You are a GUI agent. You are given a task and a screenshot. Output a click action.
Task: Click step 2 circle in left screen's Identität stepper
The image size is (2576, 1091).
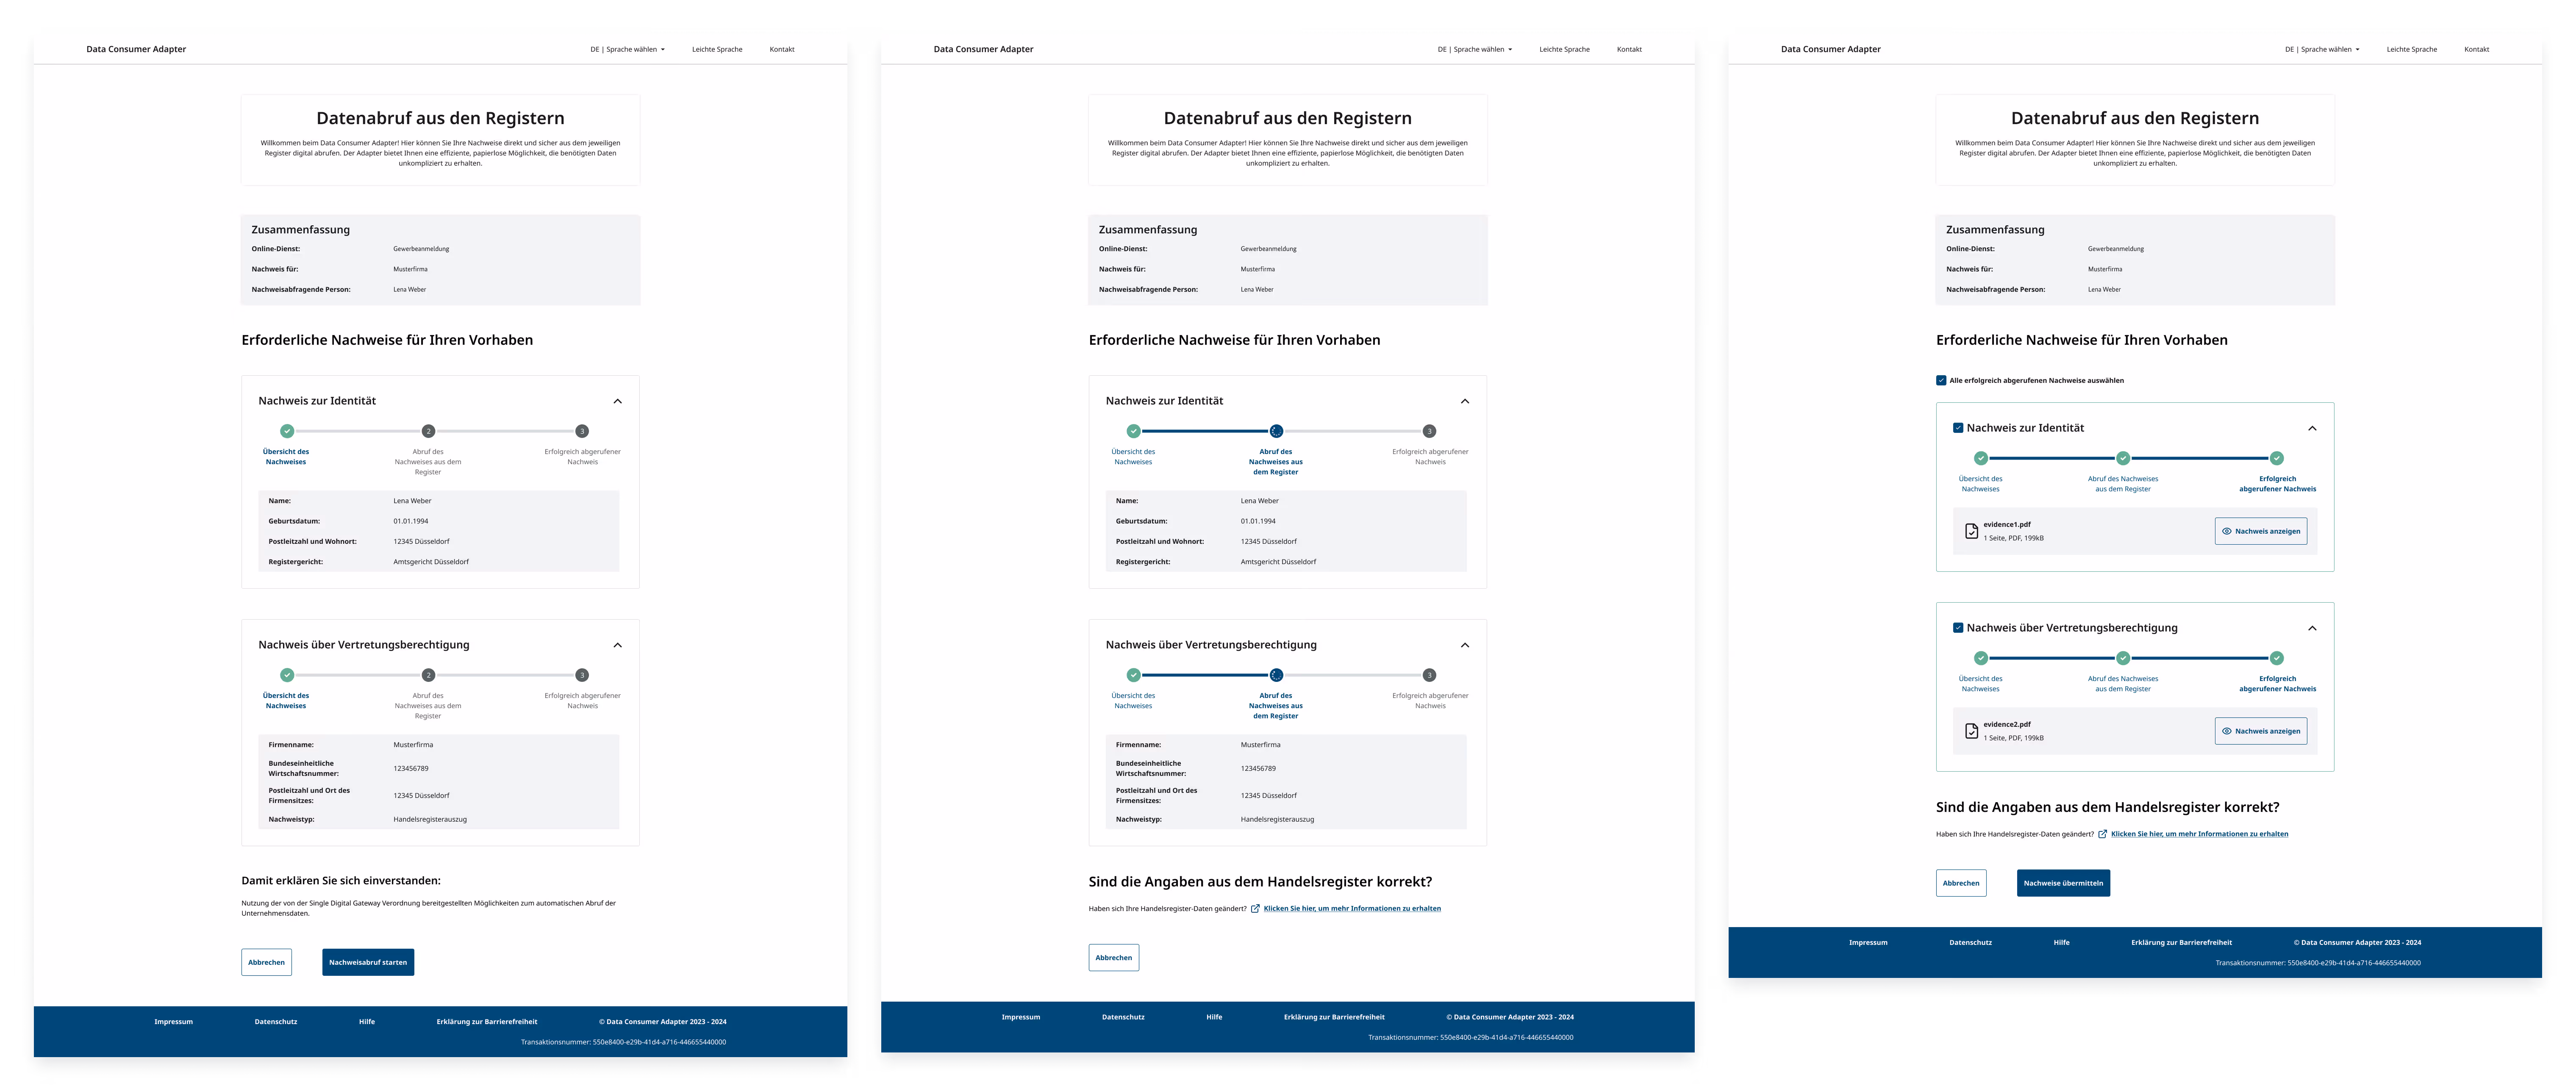click(x=428, y=431)
